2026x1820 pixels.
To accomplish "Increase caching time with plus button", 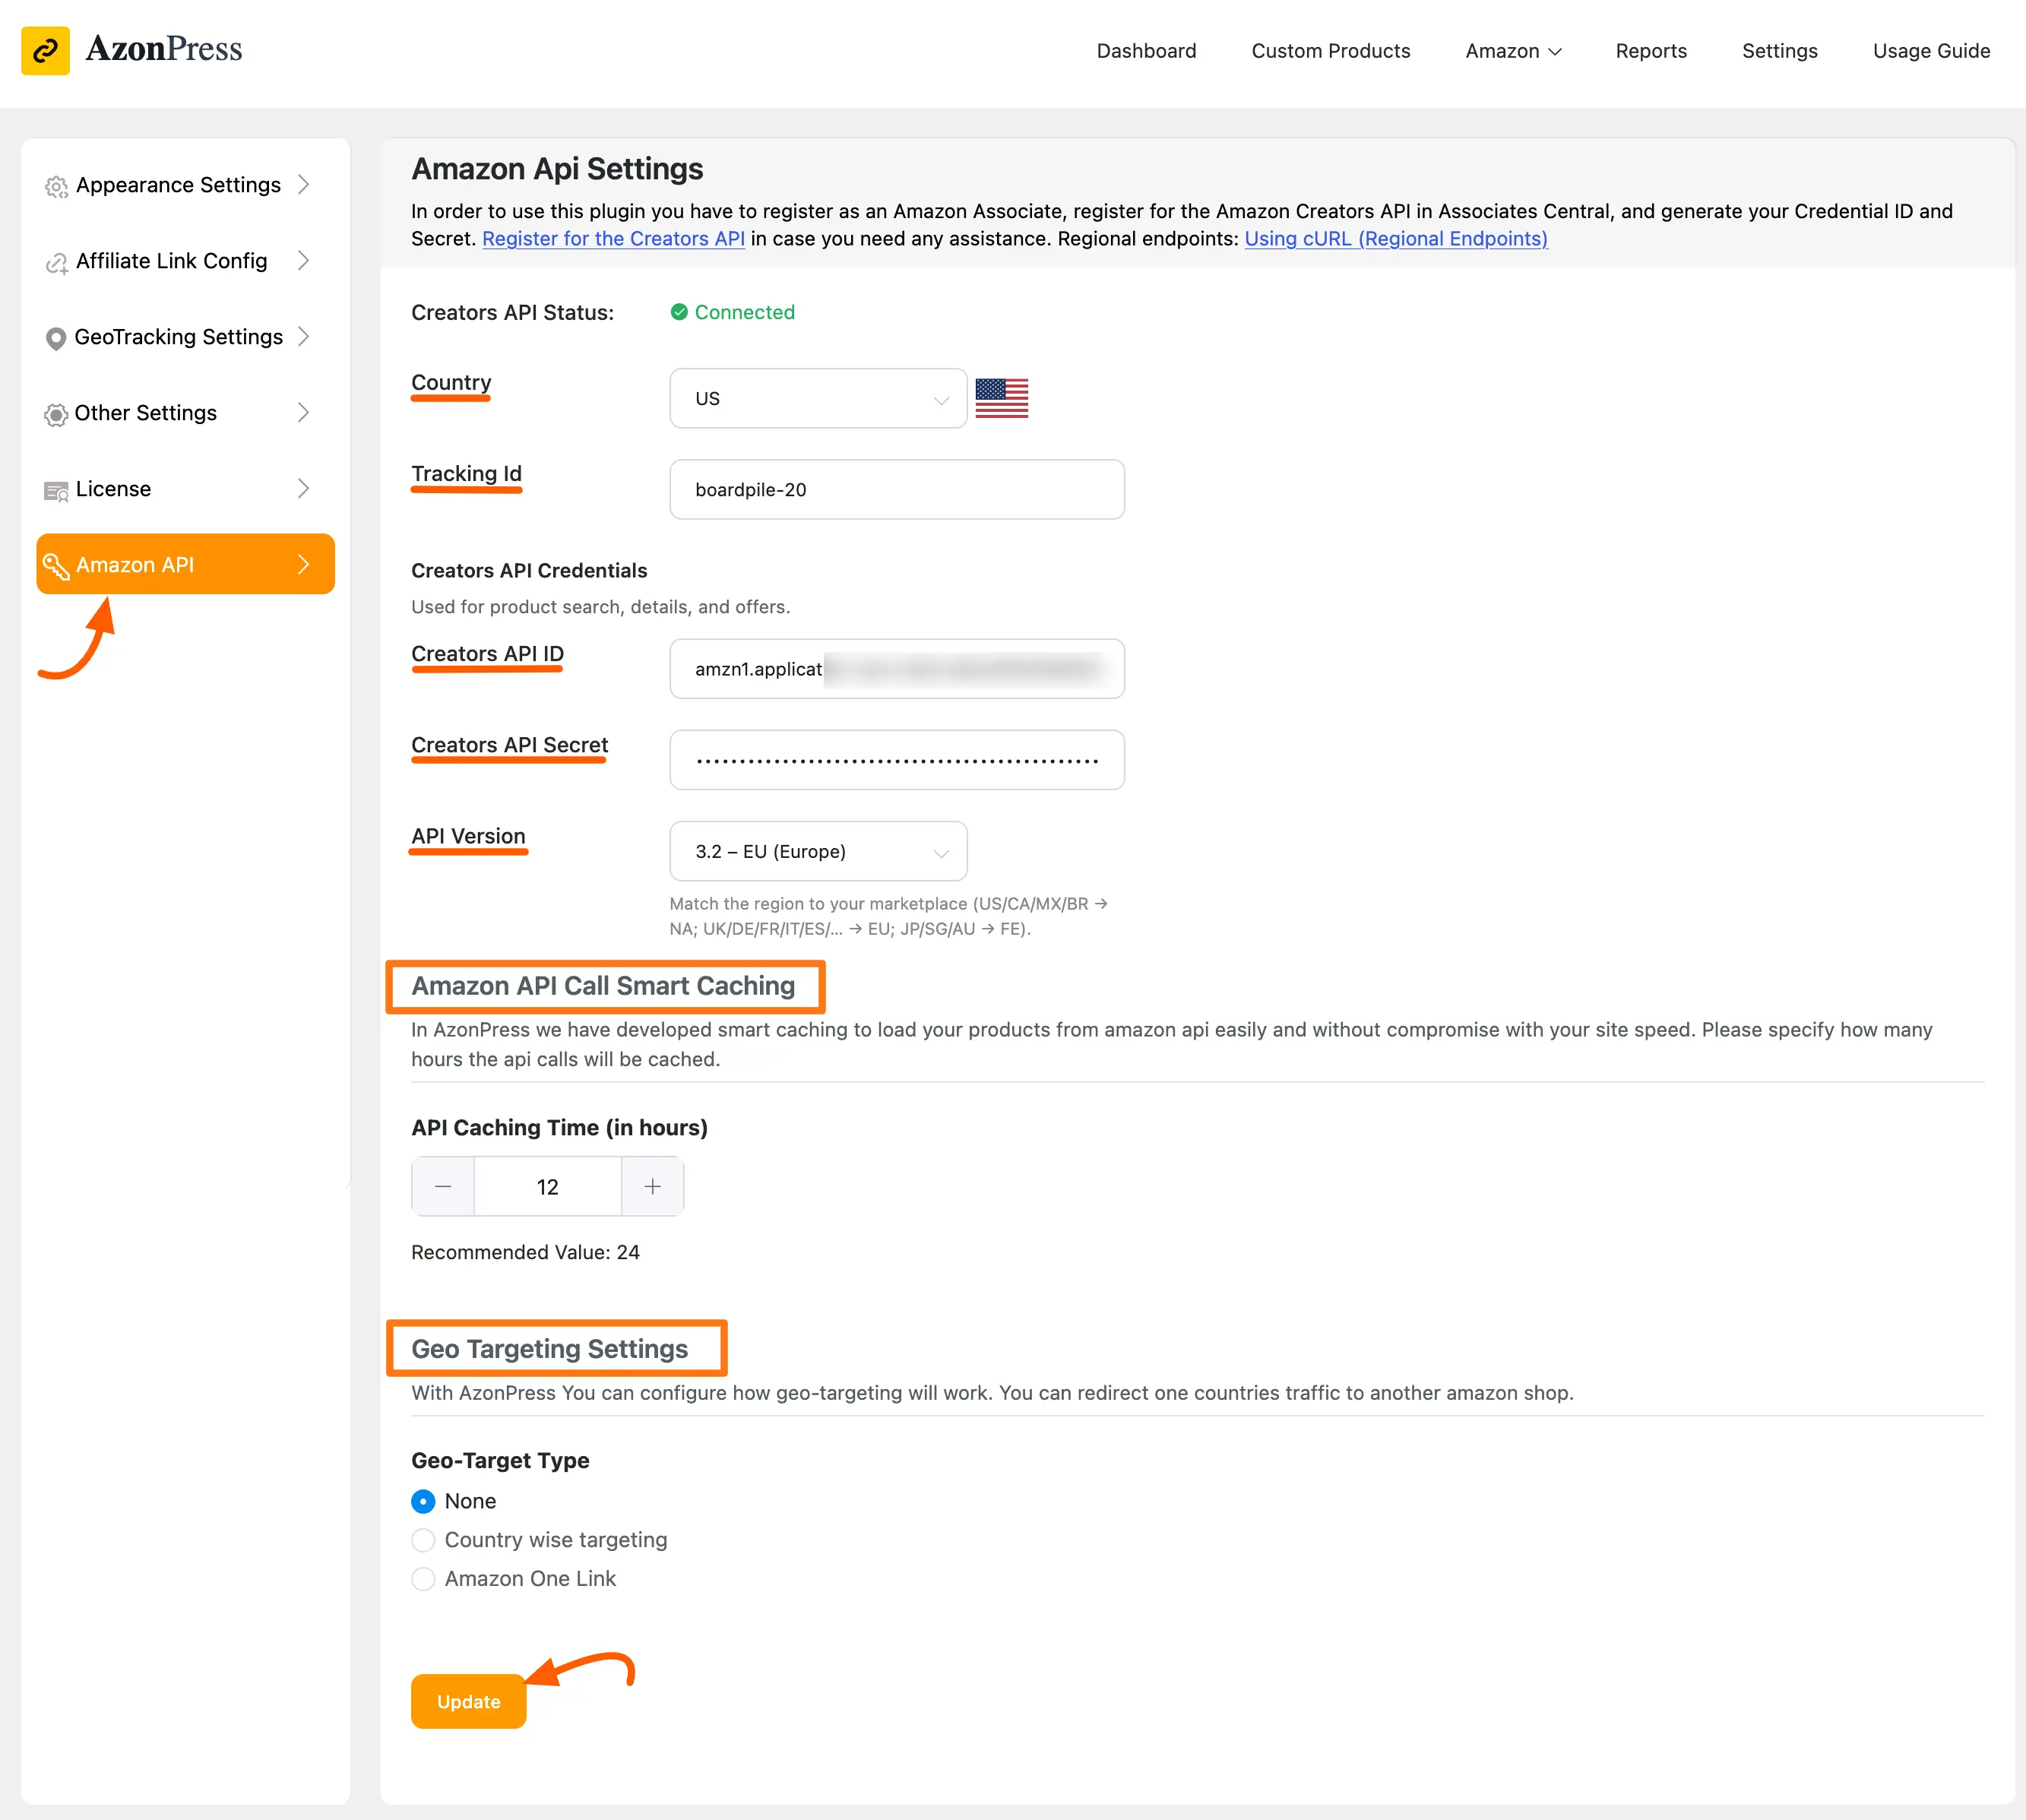I will pyautogui.click(x=652, y=1186).
